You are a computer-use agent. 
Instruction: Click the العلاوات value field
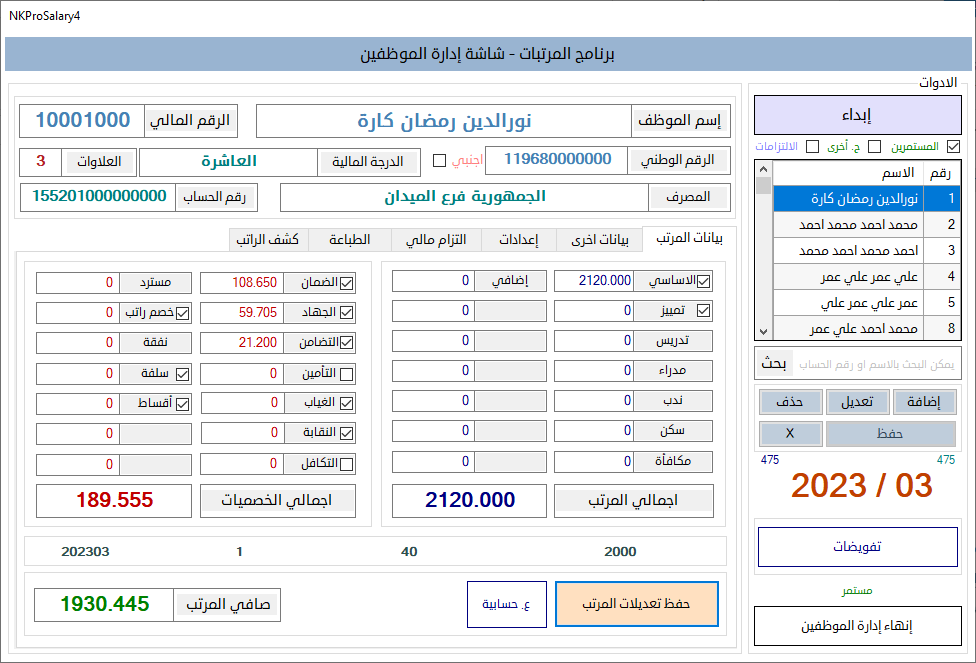pyautogui.click(x=40, y=161)
